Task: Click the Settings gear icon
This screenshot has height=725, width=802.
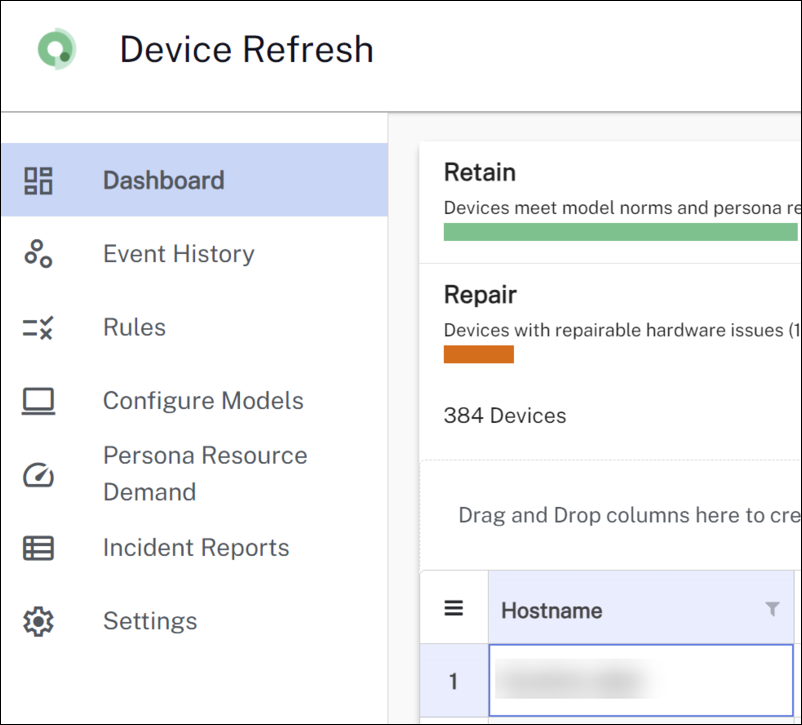Action: (x=38, y=621)
